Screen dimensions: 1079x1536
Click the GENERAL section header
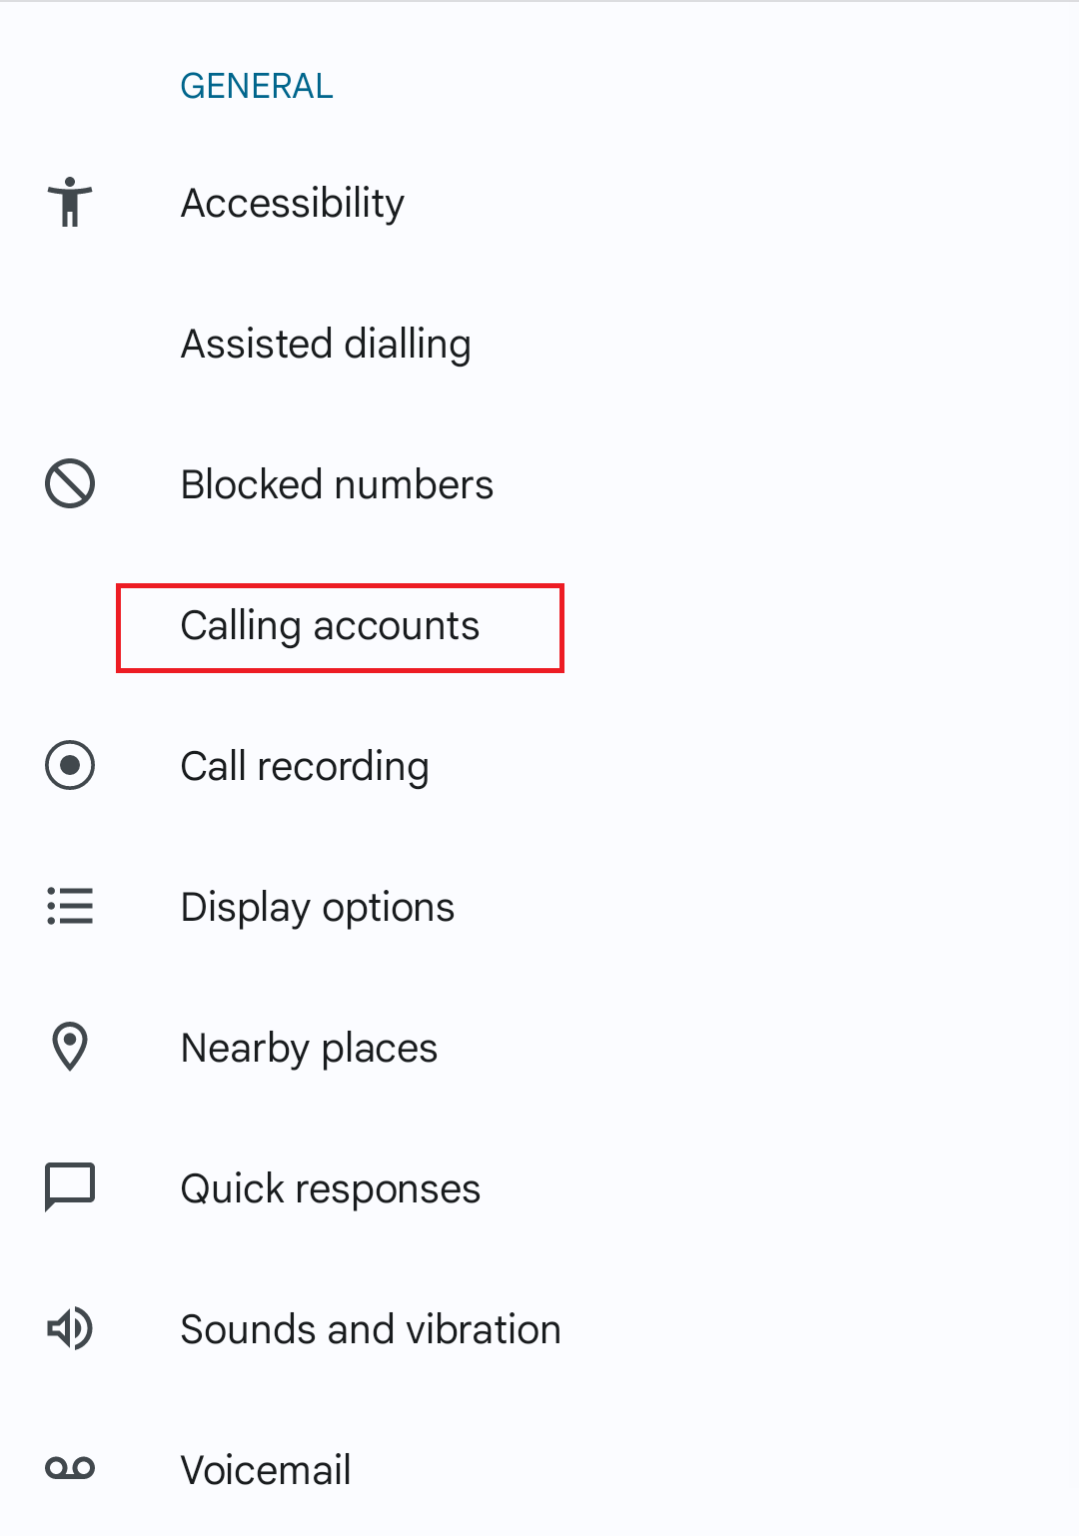coord(256,85)
